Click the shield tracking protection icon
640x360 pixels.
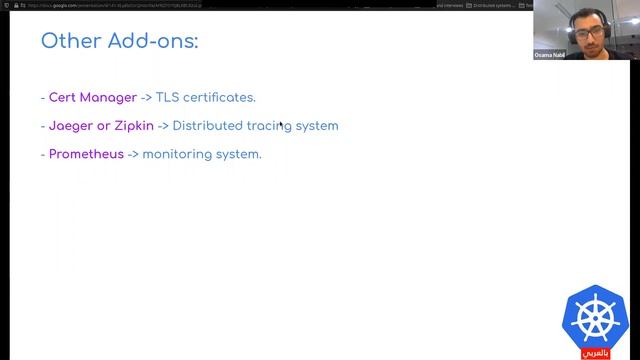(7, 6)
